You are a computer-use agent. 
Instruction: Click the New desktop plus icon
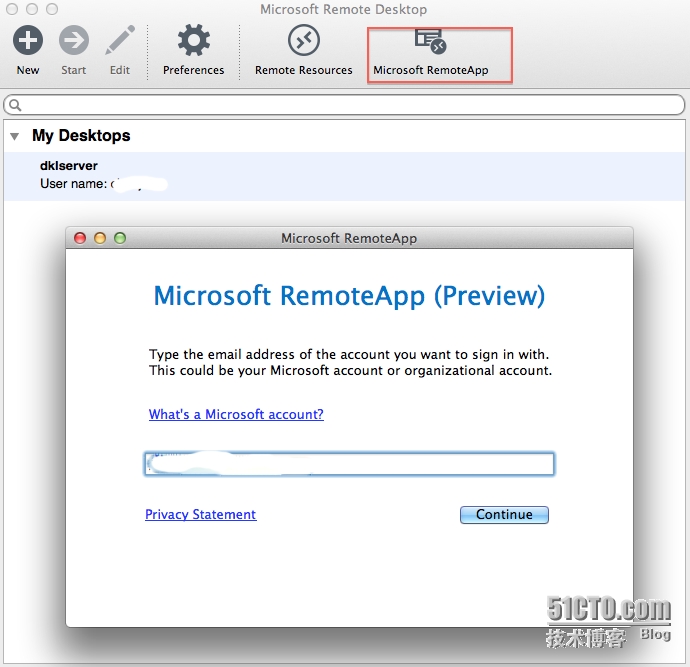coord(28,40)
